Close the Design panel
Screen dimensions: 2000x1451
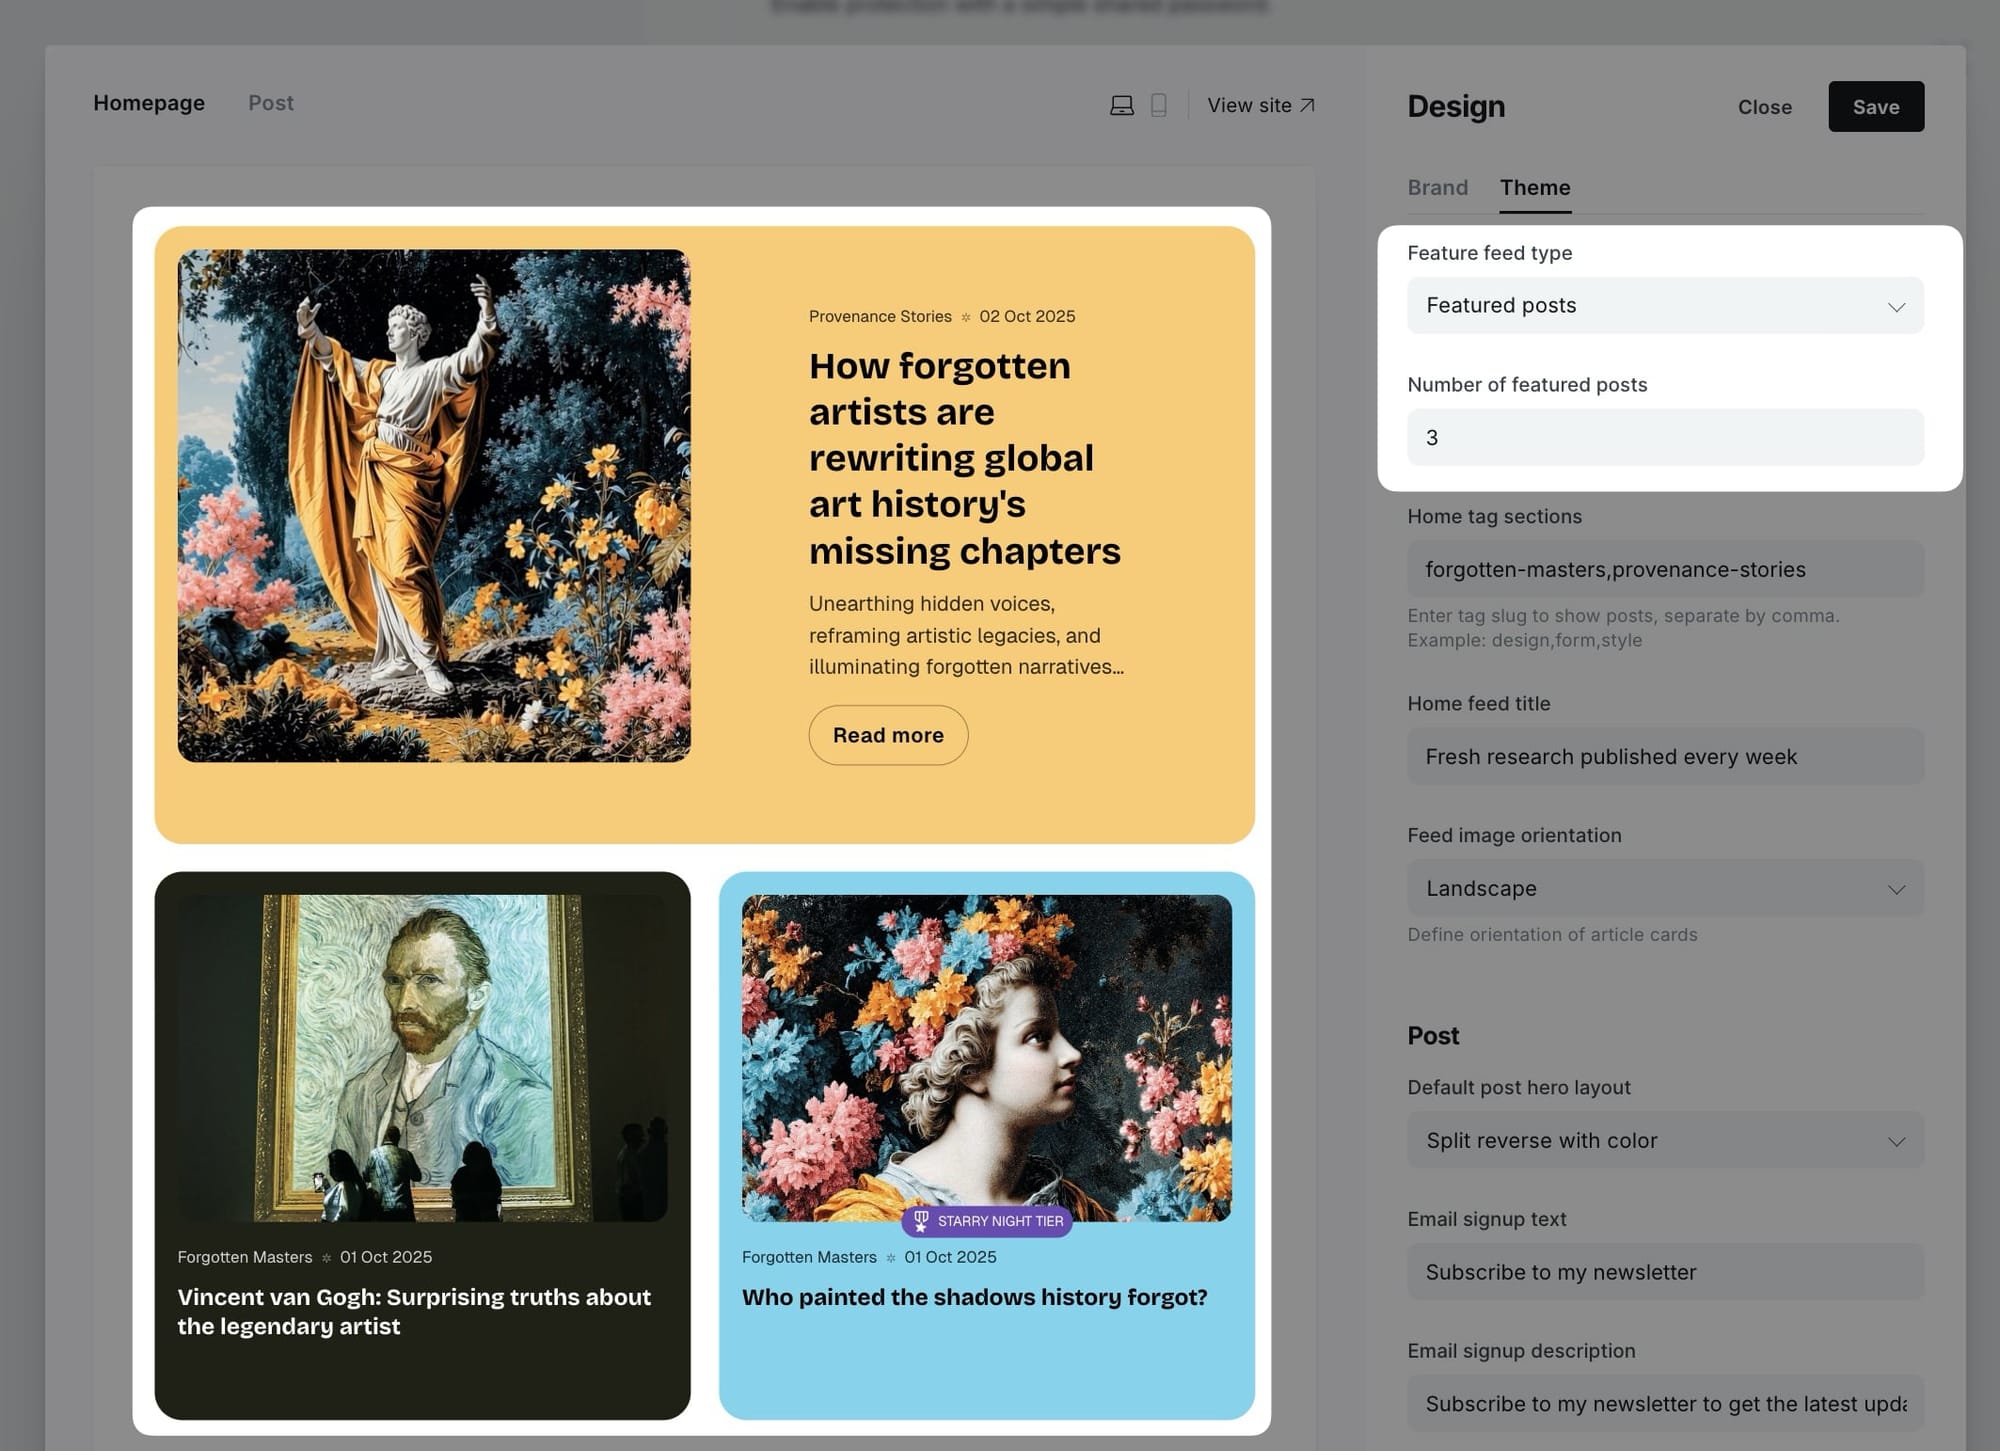tap(1764, 106)
